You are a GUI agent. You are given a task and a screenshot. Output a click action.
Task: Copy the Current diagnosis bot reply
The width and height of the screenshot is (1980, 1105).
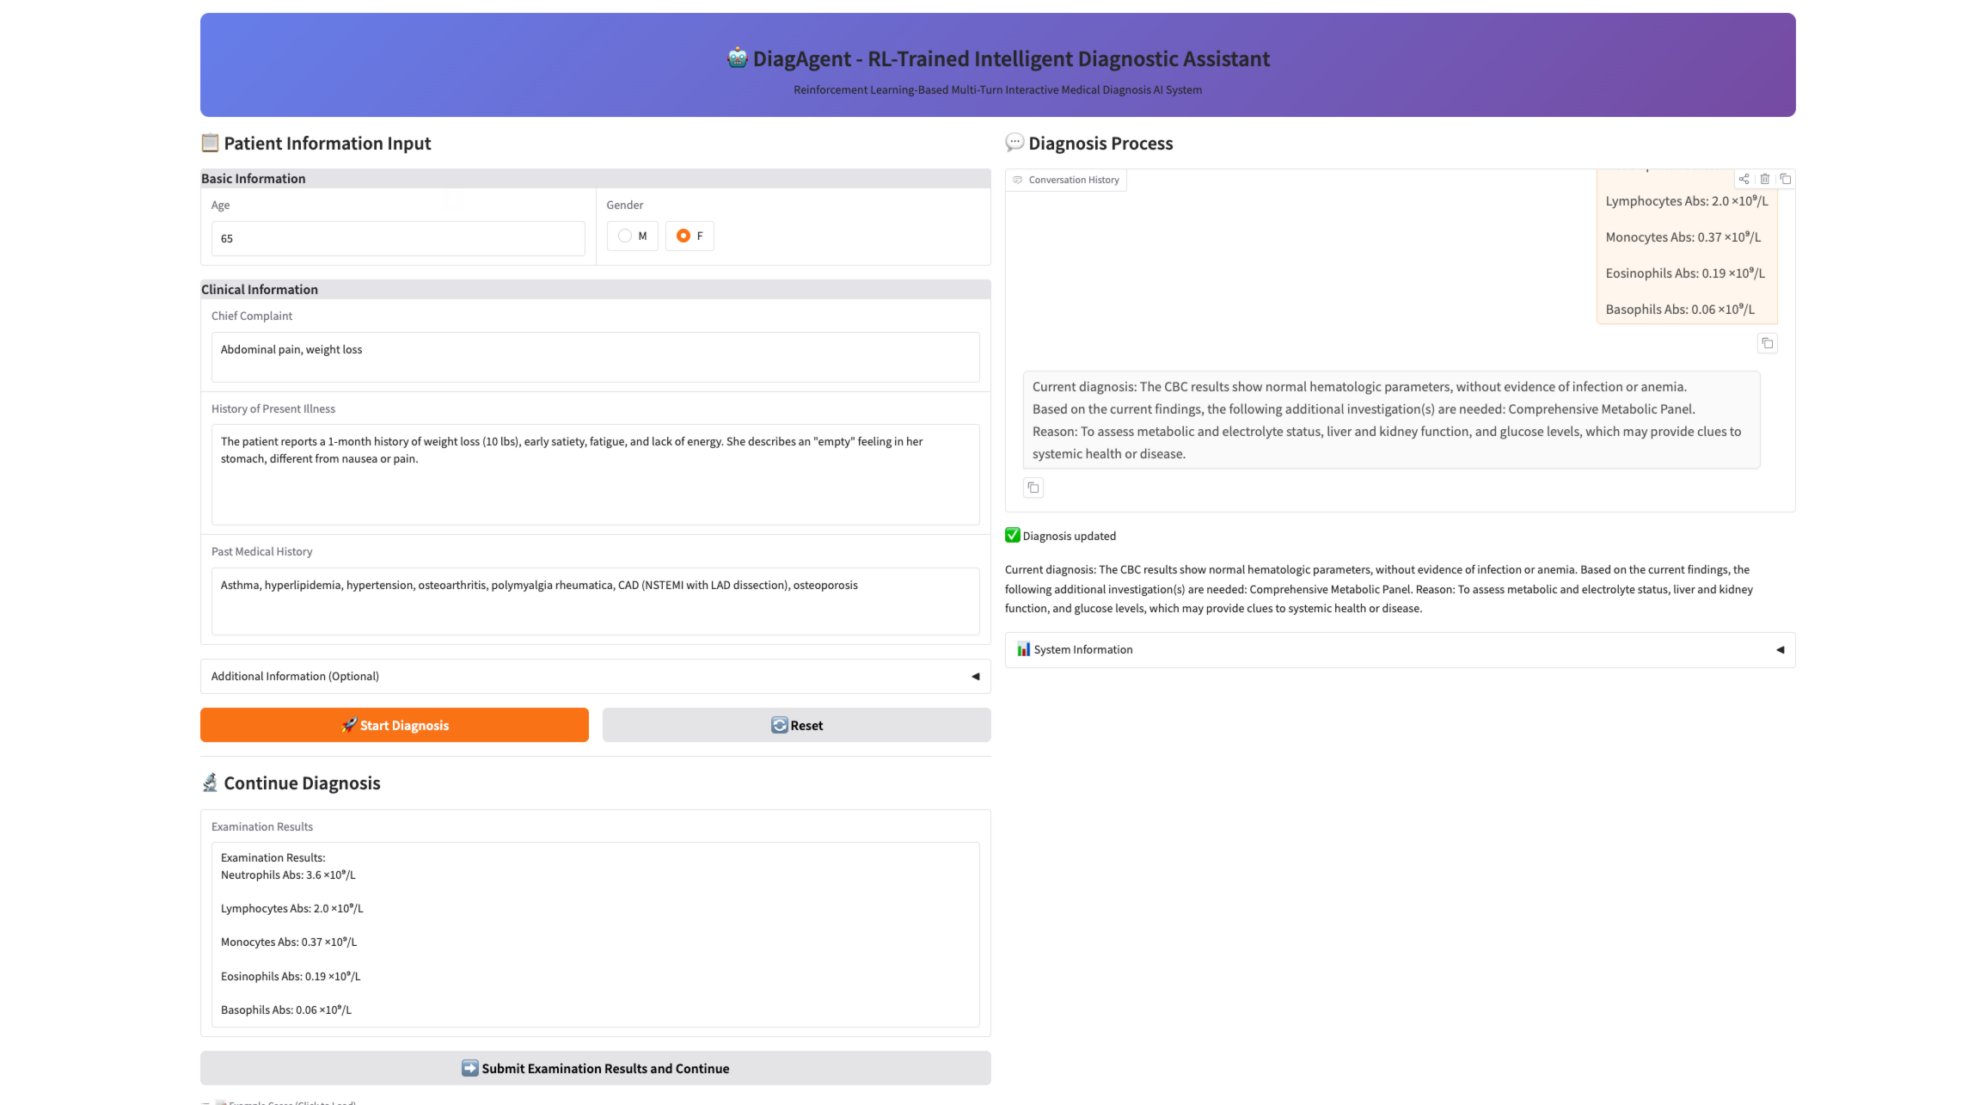pyautogui.click(x=1033, y=488)
